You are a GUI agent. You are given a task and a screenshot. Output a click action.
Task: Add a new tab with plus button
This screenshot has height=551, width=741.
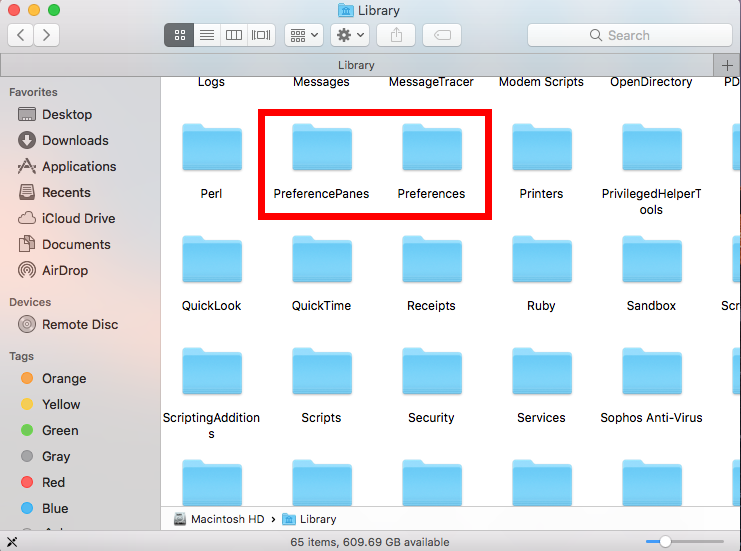[x=727, y=65]
